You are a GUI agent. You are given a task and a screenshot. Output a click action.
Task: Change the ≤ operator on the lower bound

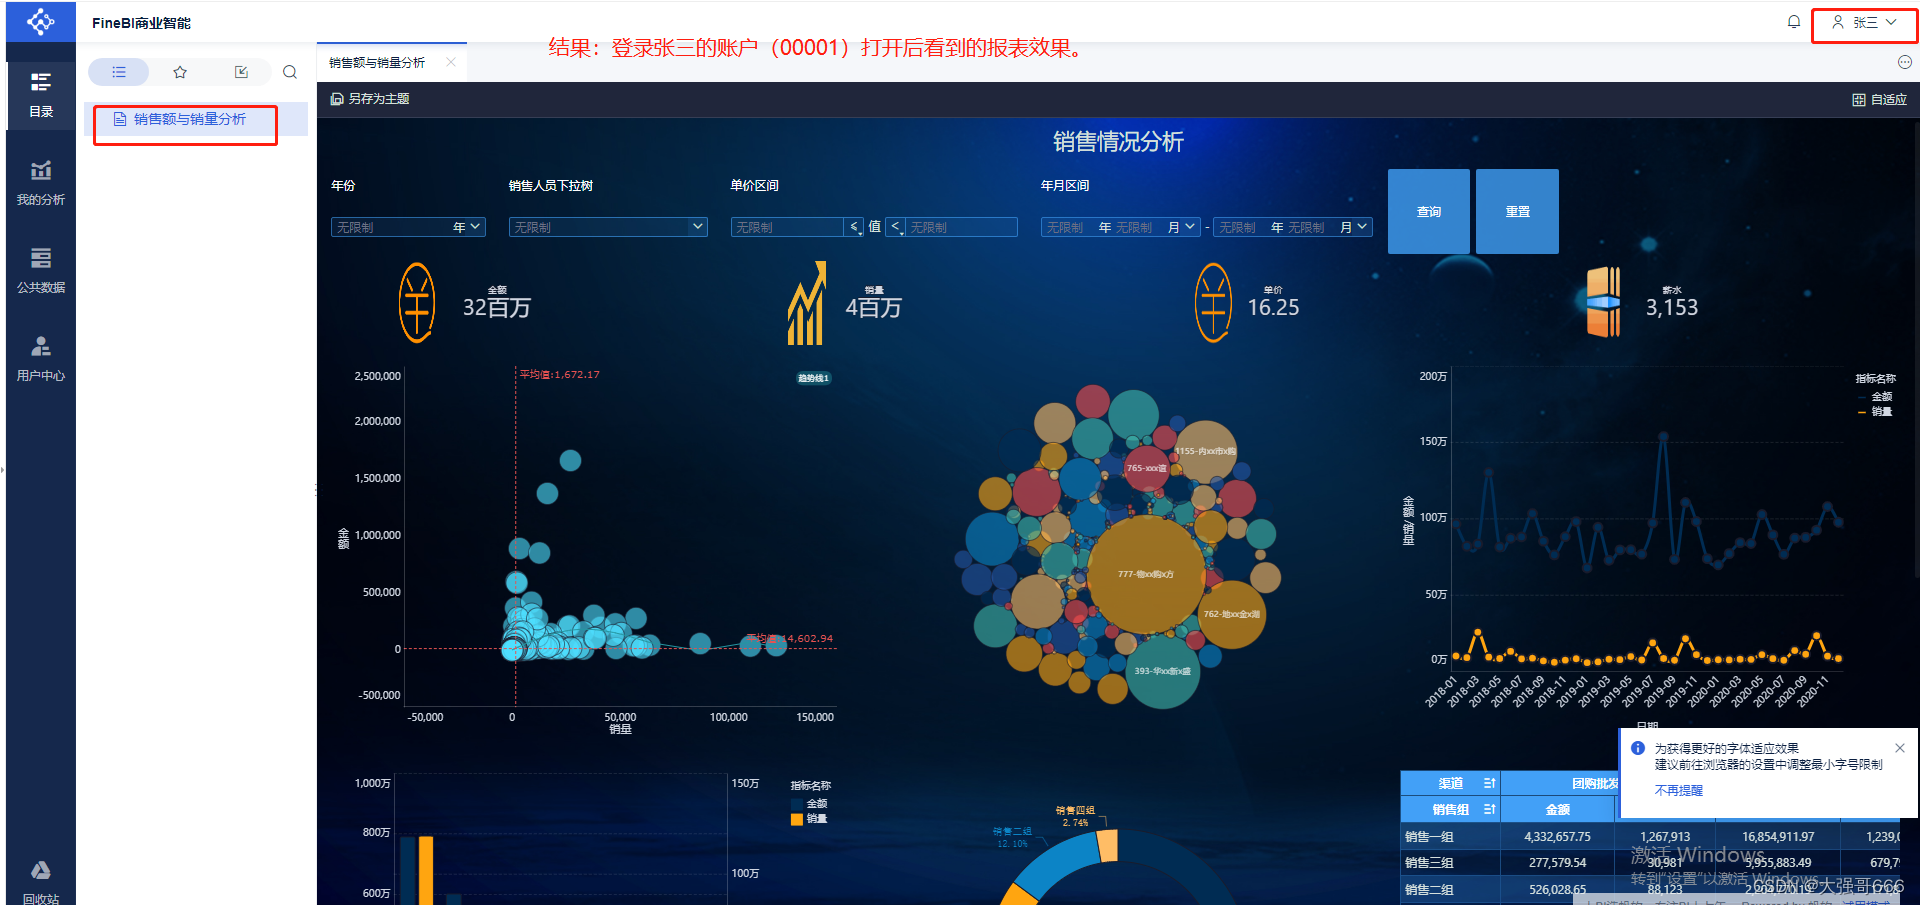[x=855, y=227]
